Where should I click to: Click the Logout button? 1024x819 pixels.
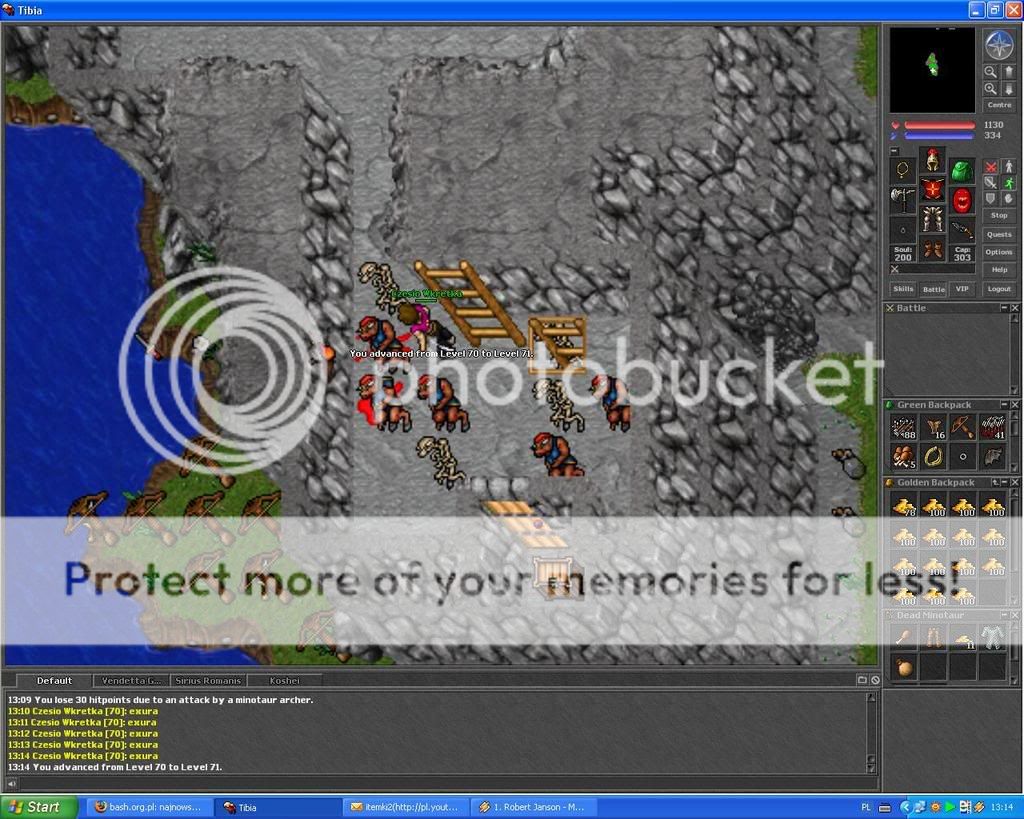tap(999, 289)
